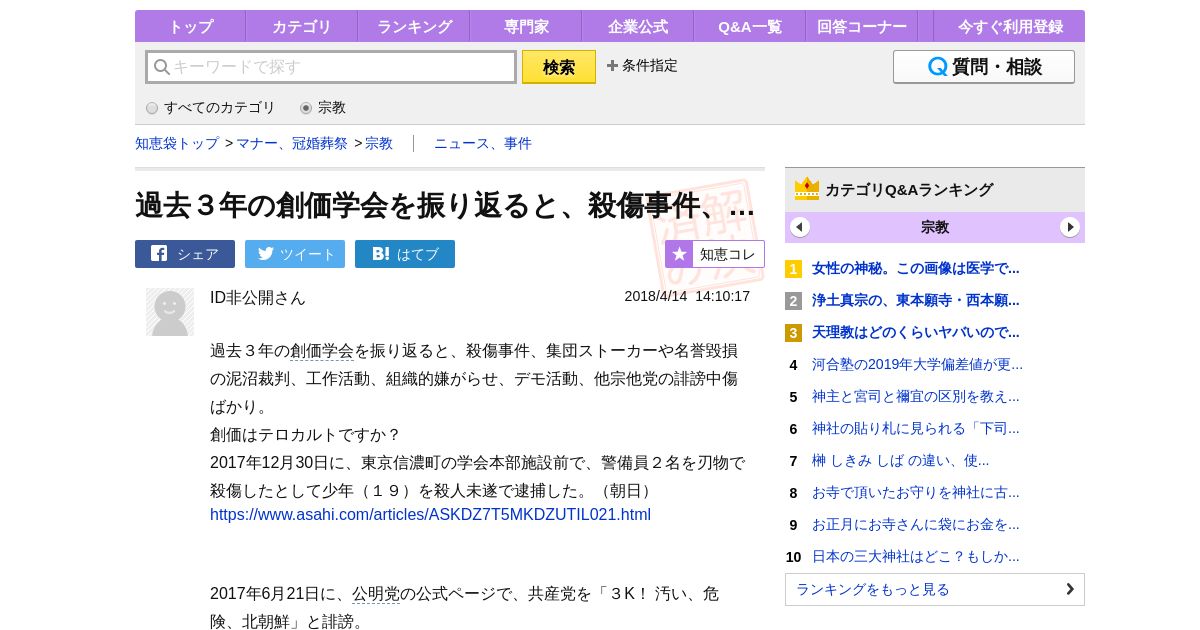Click the magnifier icon in search box

pyautogui.click(x=162, y=67)
